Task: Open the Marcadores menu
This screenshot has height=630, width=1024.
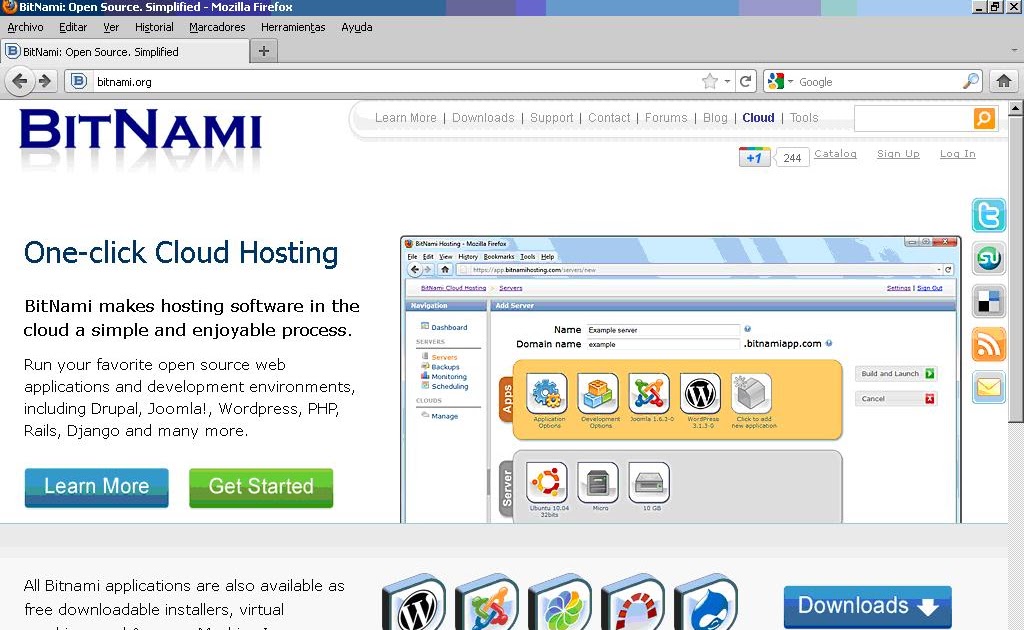Action: pos(217,27)
